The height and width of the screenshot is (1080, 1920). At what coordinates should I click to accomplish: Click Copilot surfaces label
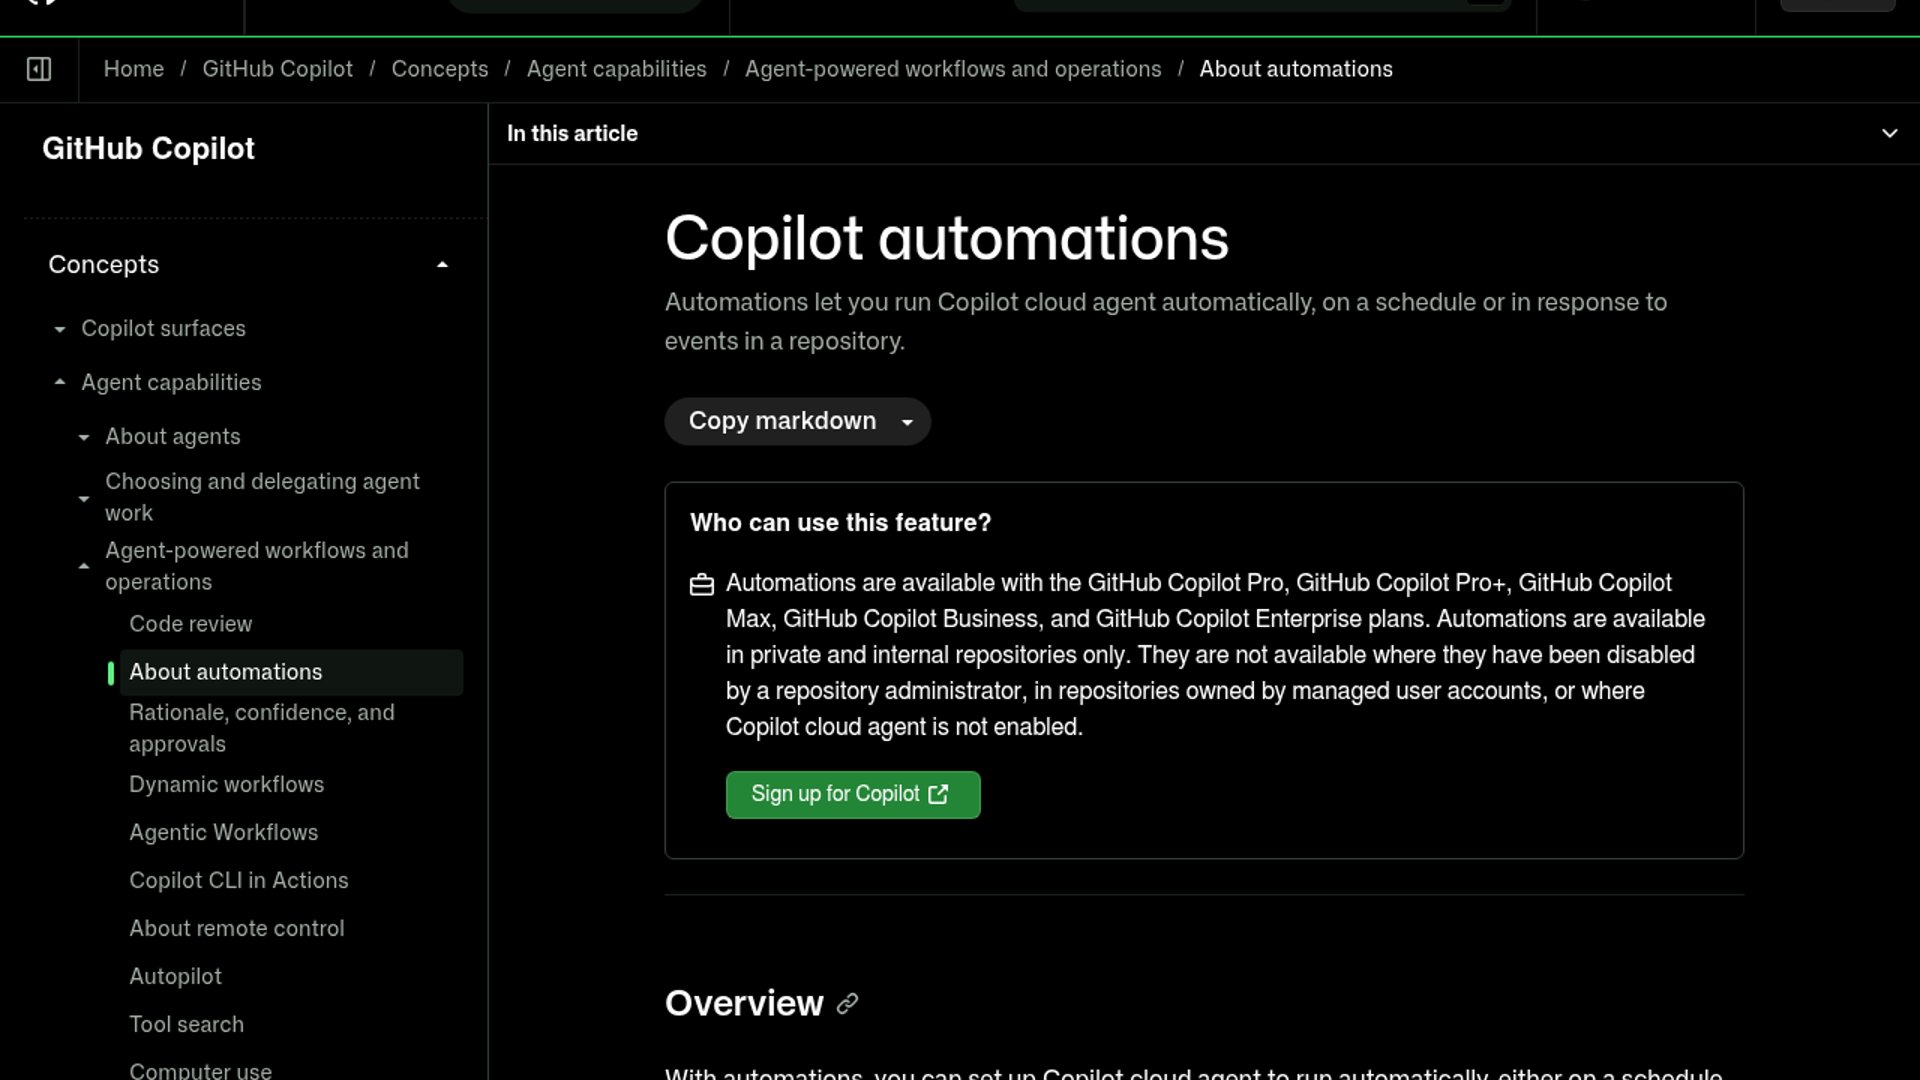163,329
